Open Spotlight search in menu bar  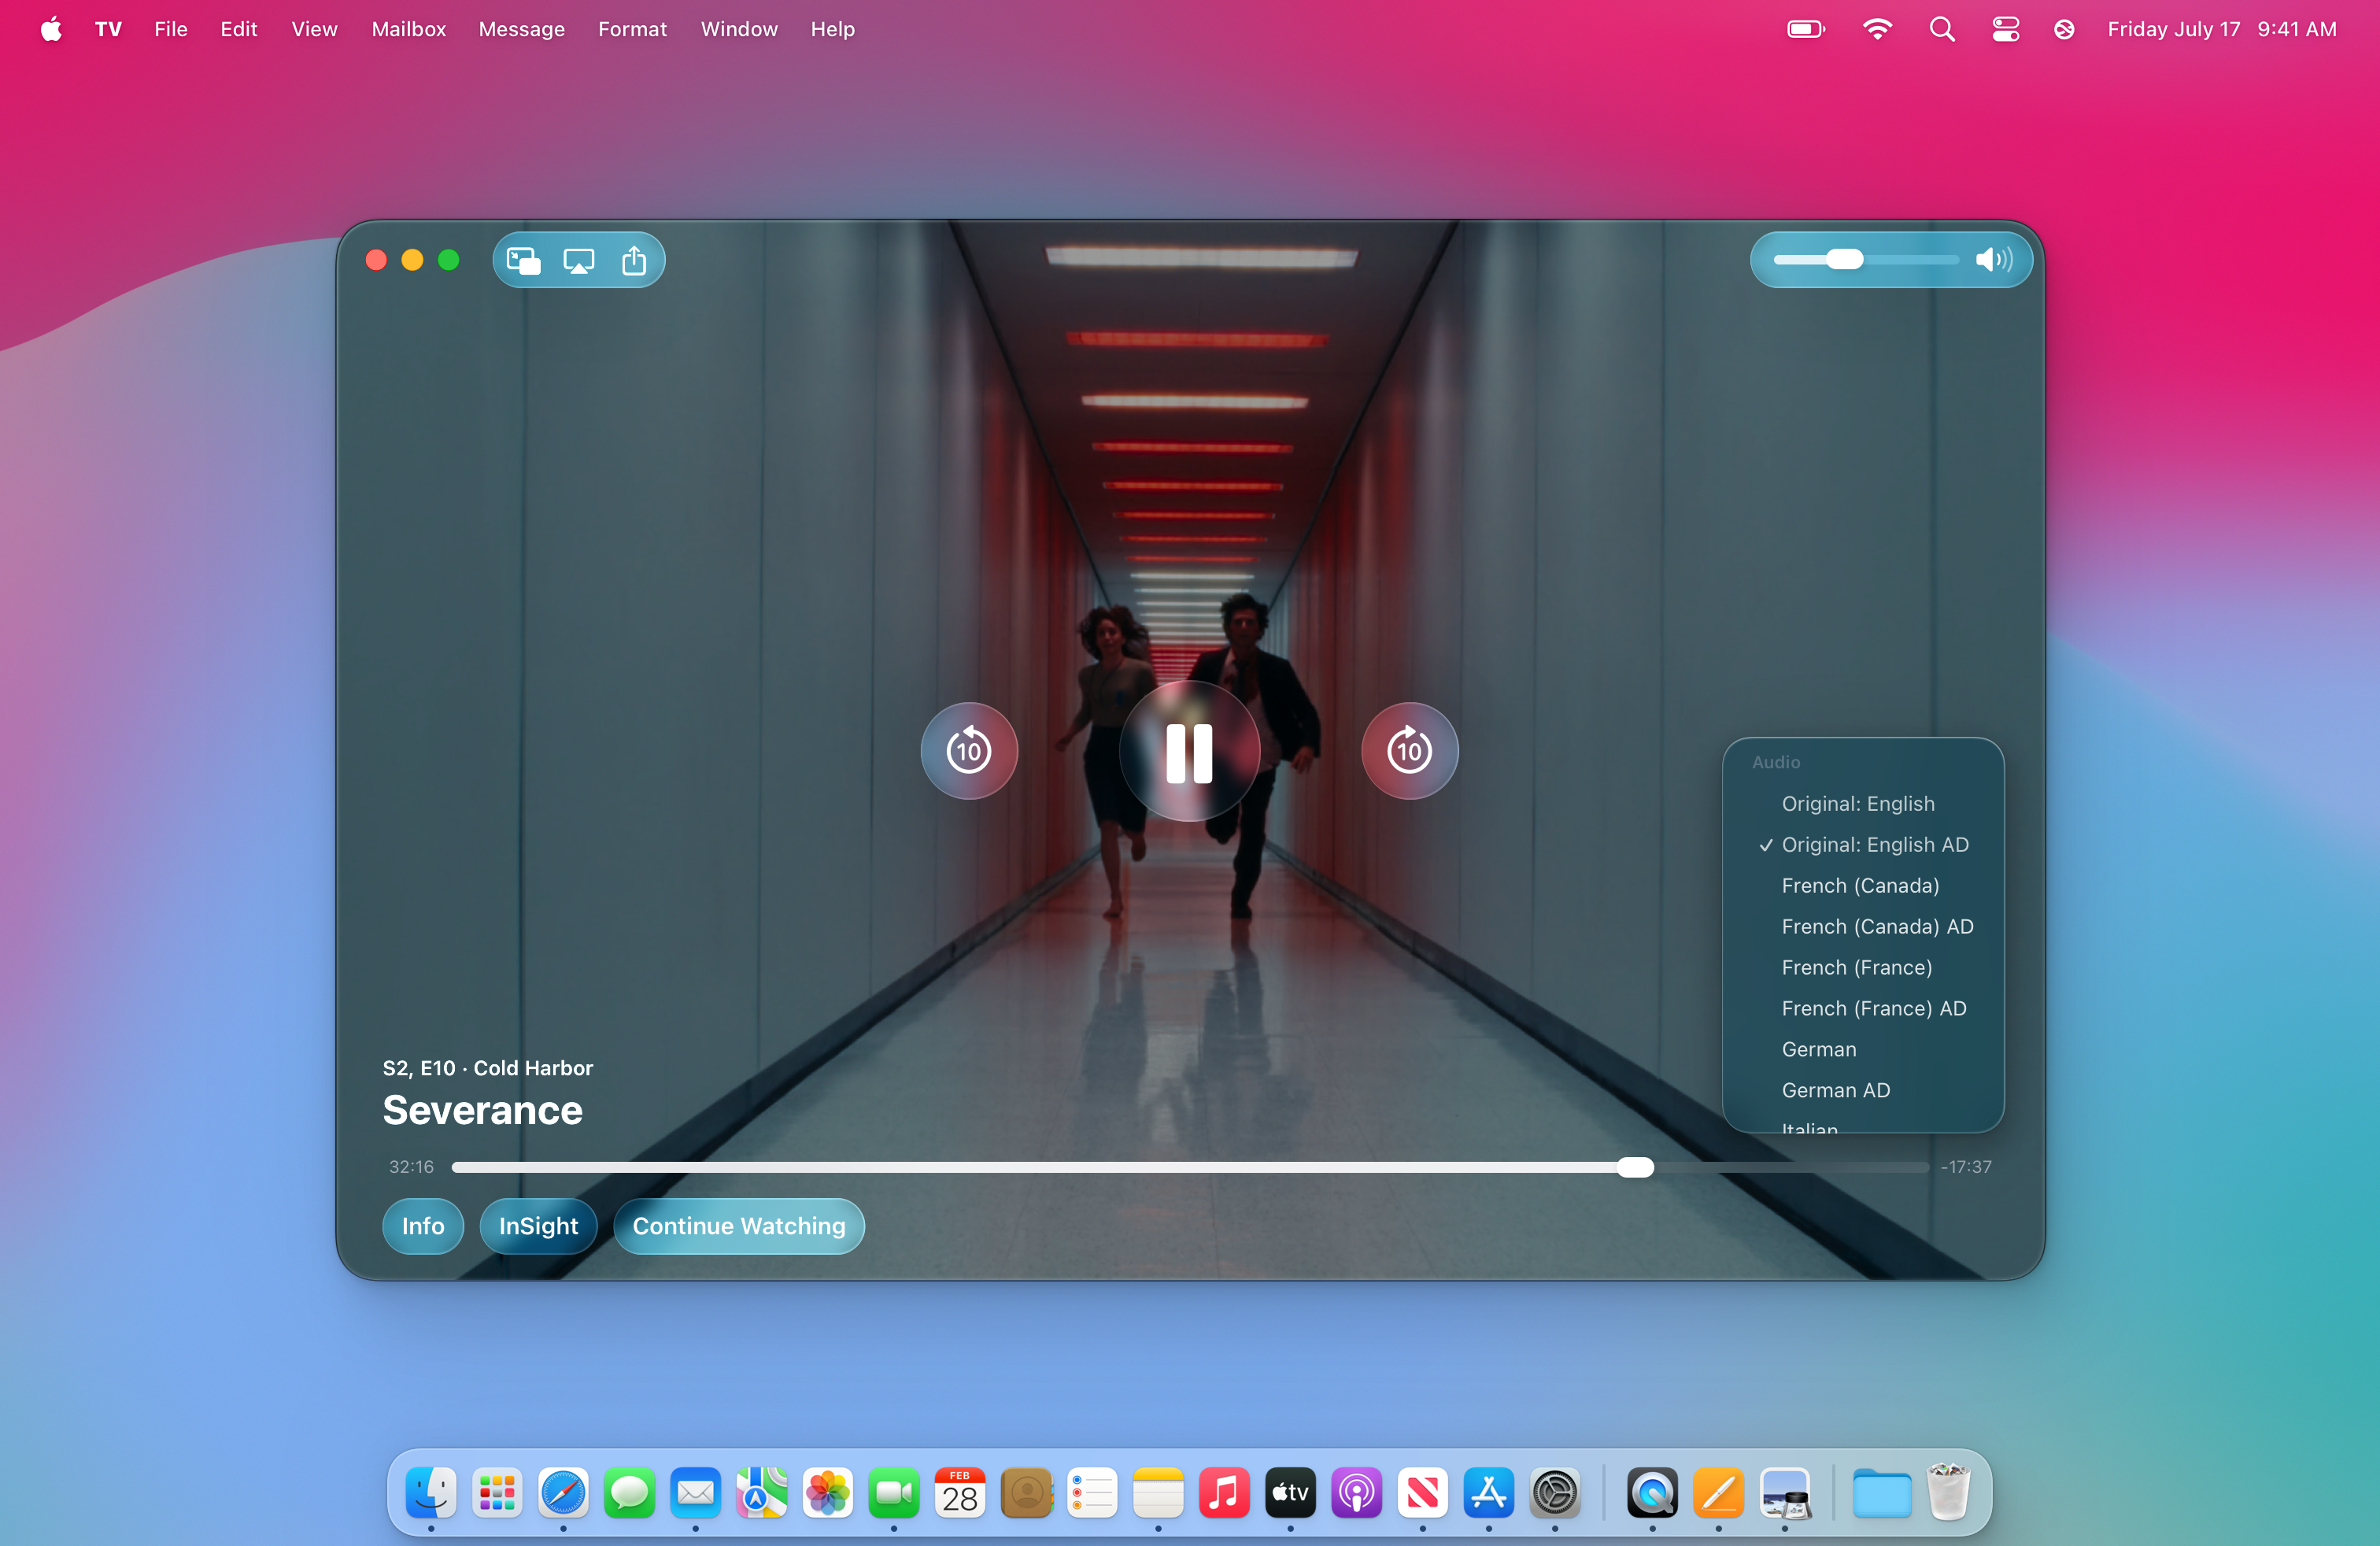click(x=1943, y=29)
